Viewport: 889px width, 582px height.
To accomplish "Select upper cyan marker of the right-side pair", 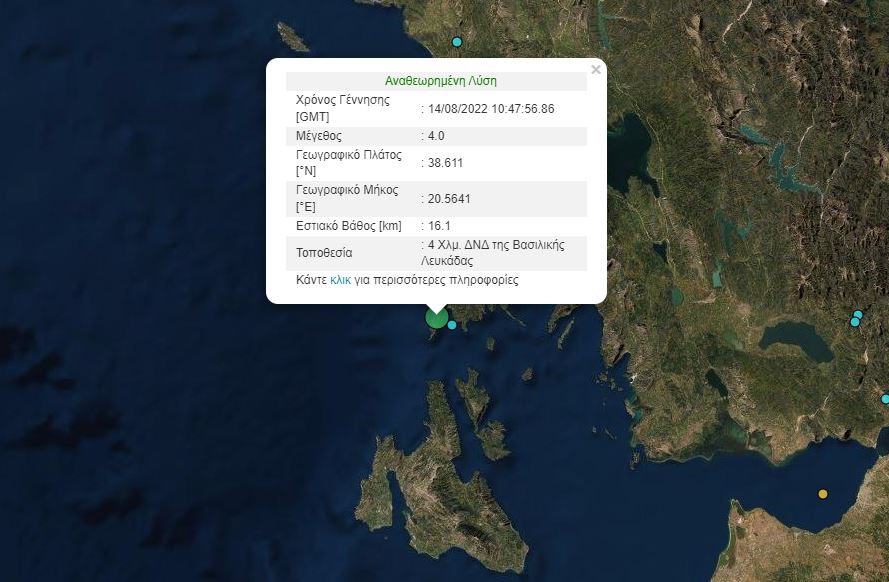I will click(x=857, y=315).
